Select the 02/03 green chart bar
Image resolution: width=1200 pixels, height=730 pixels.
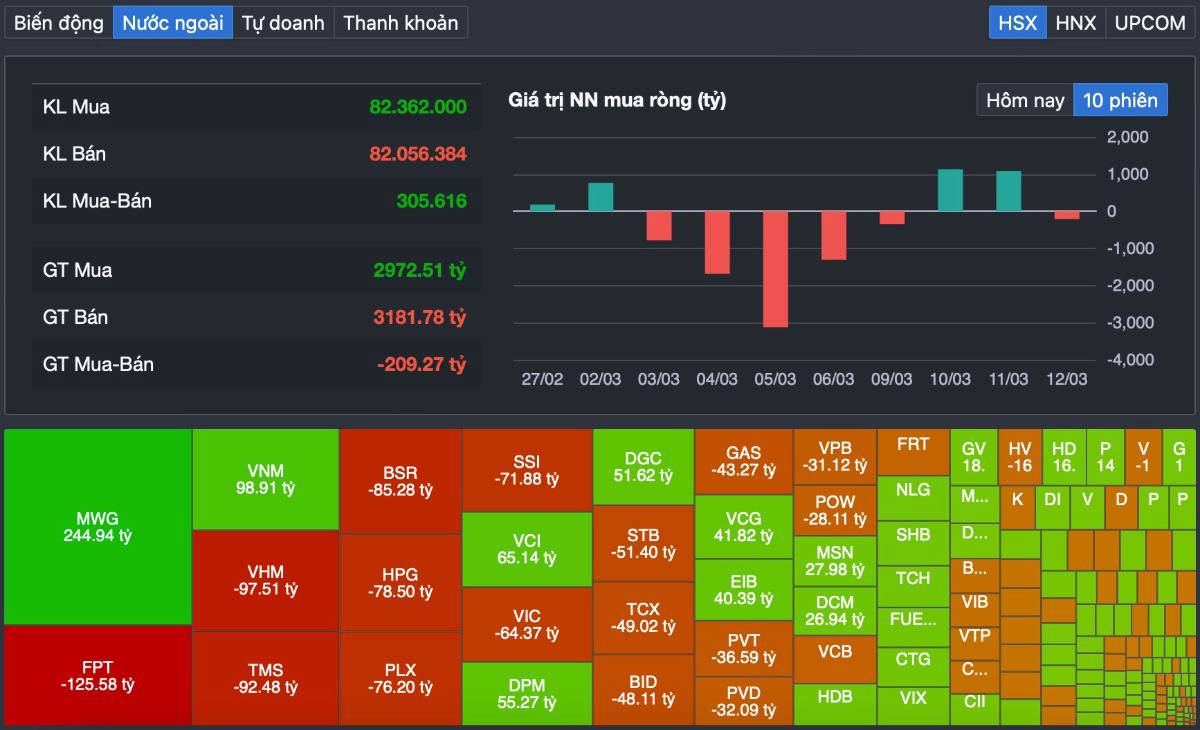click(600, 197)
